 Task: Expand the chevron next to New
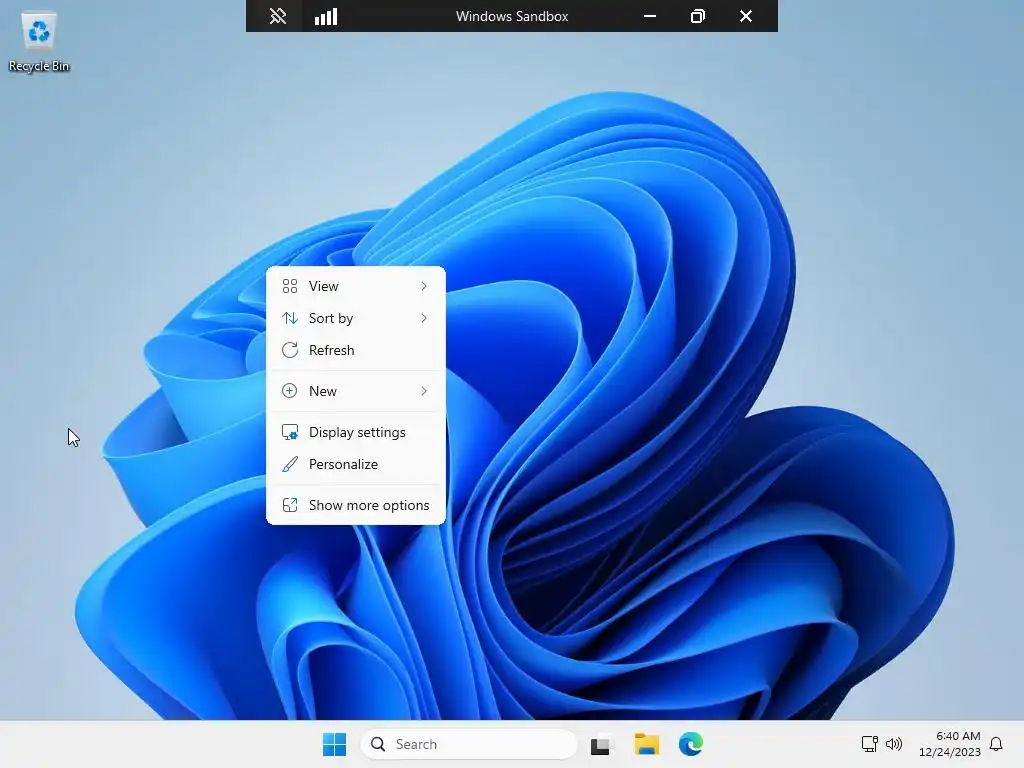424,391
